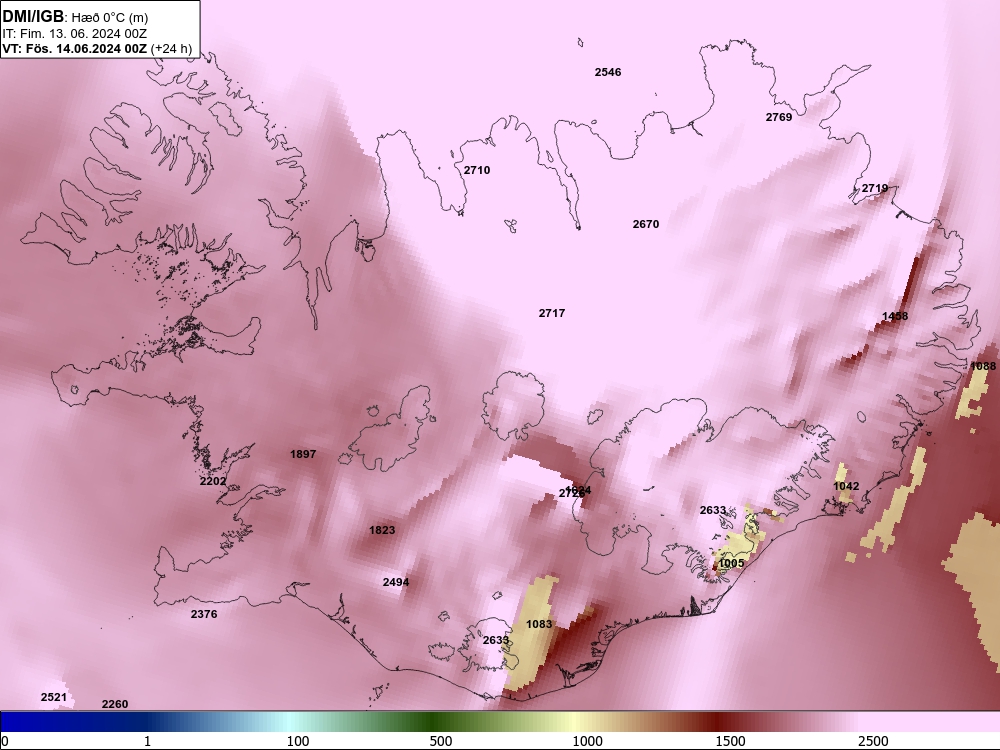
Task: Click the map value 2717
Action: click(x=552, y=313)
